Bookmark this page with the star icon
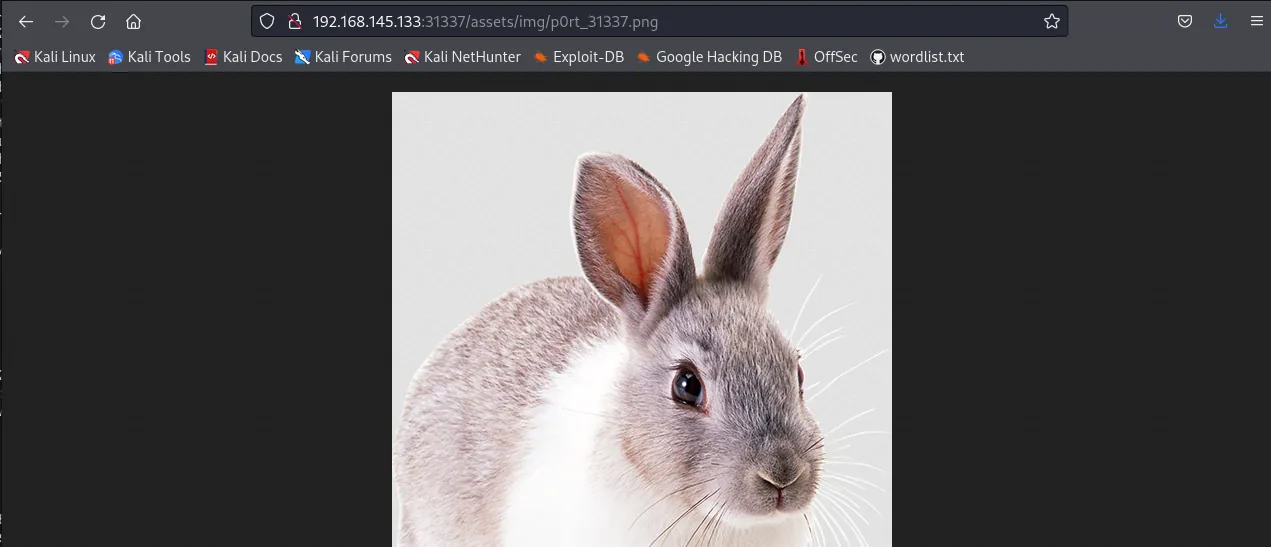Viewport: 1271px width, 547px height. pos(1052,21)
